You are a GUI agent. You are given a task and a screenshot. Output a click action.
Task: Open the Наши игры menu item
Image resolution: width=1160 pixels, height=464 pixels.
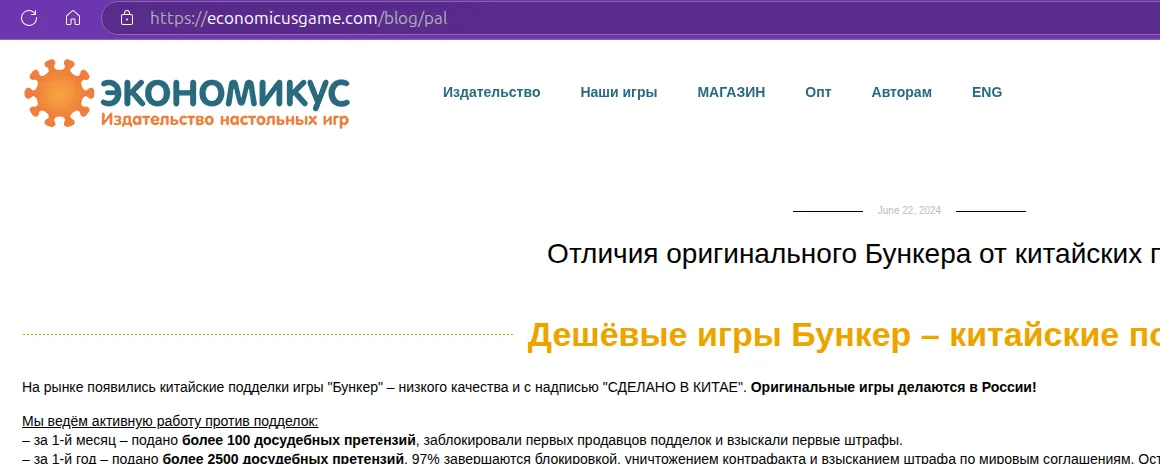(x=618, y=93)
